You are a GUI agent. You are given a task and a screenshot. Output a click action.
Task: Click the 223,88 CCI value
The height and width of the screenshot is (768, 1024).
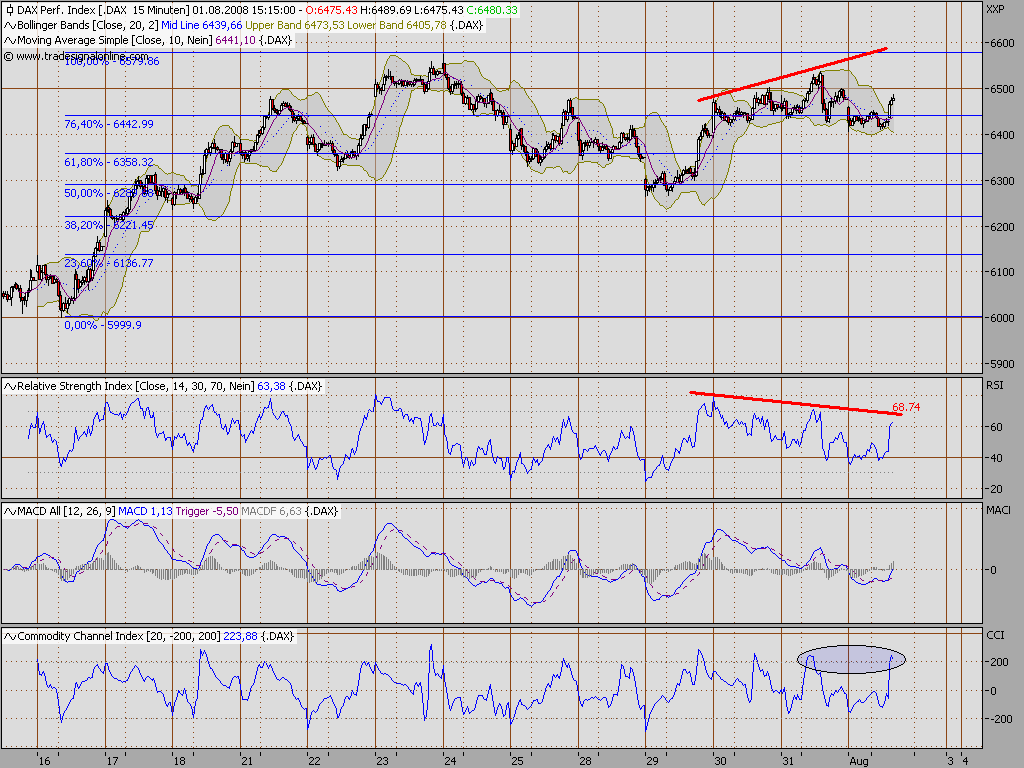(240, 636)
